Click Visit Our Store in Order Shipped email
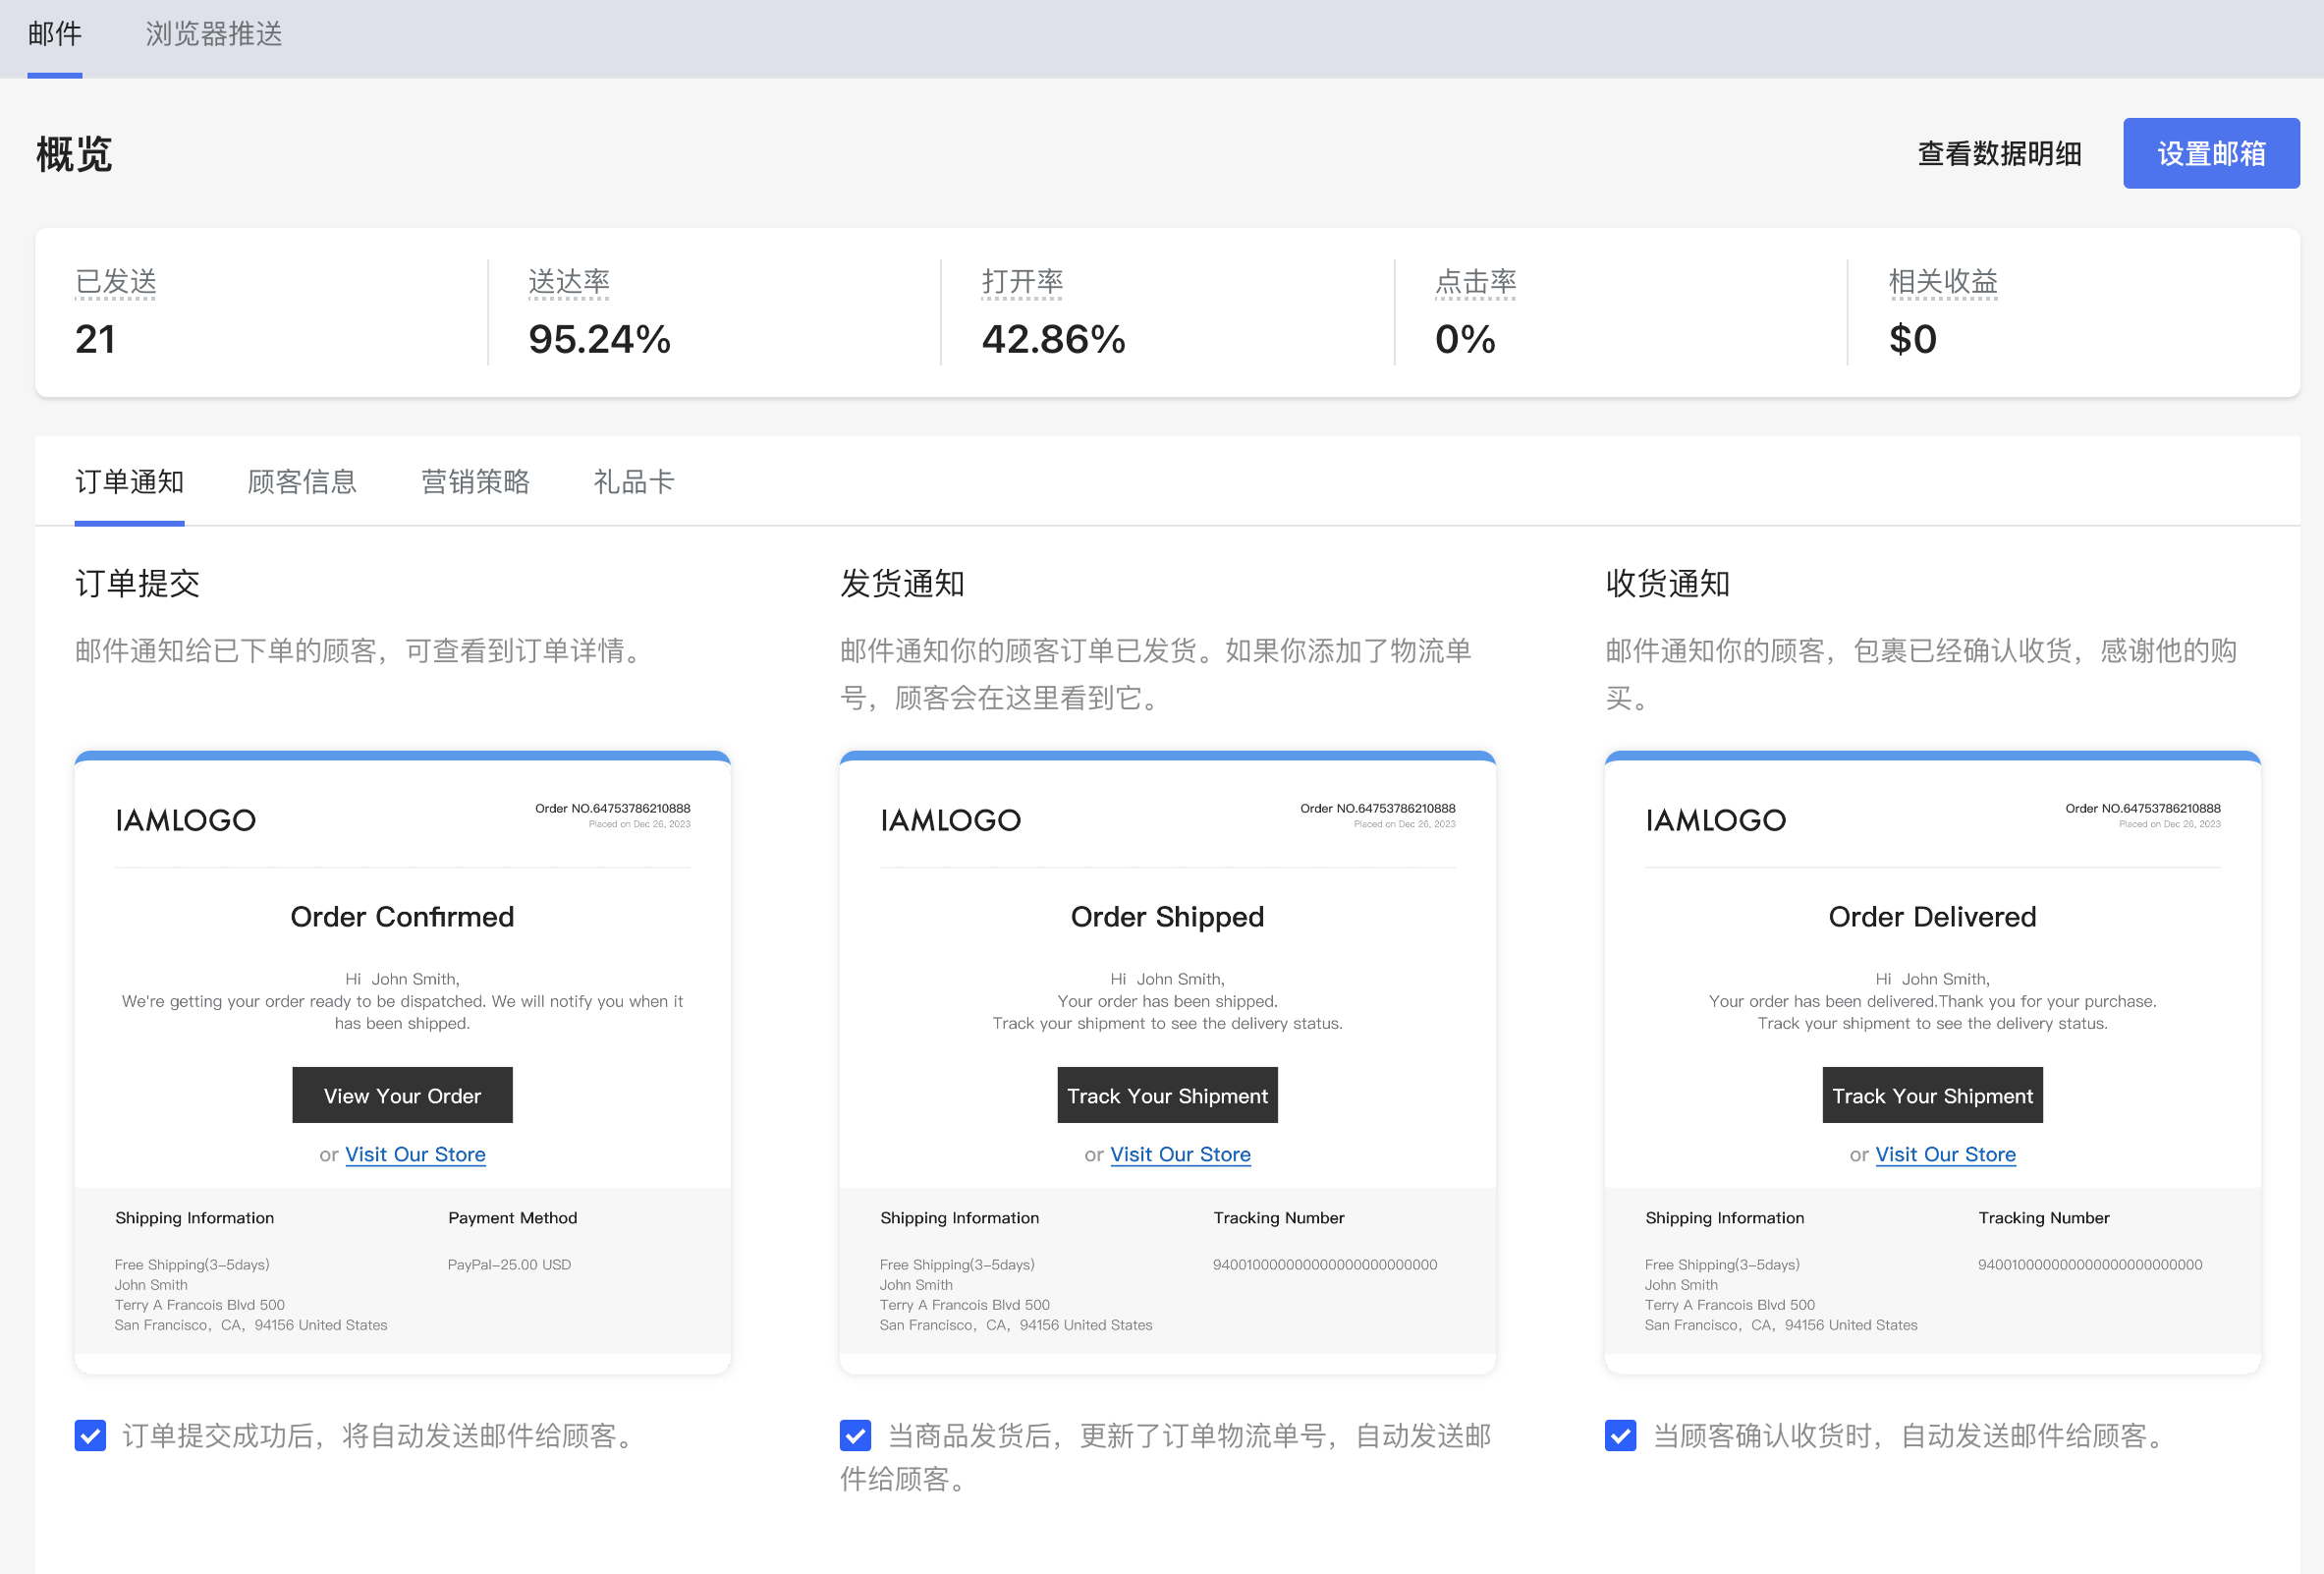This screenshot has width=2324, height=1574. [1180, 1154]
